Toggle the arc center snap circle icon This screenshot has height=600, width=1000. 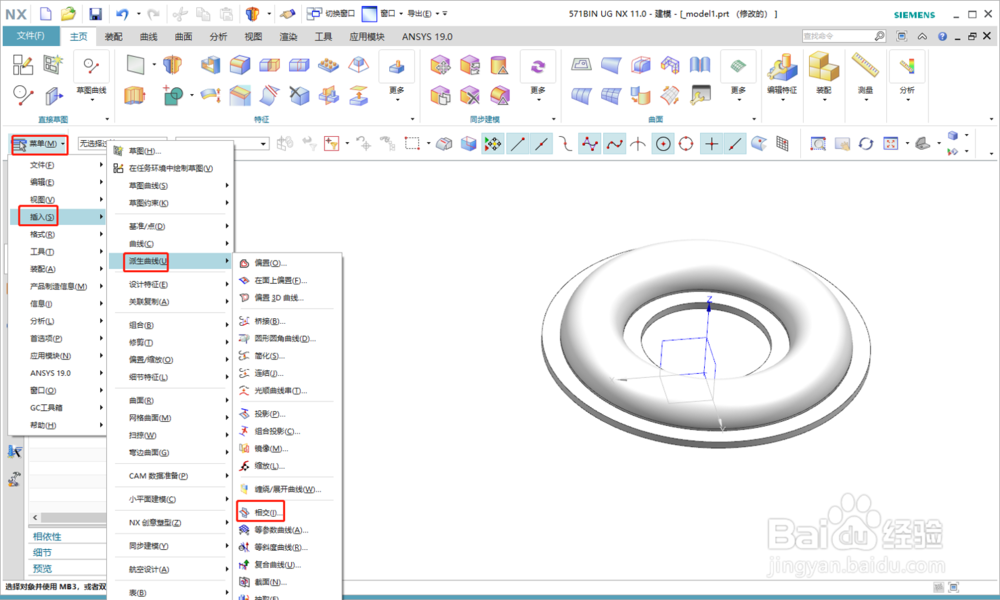663,144
